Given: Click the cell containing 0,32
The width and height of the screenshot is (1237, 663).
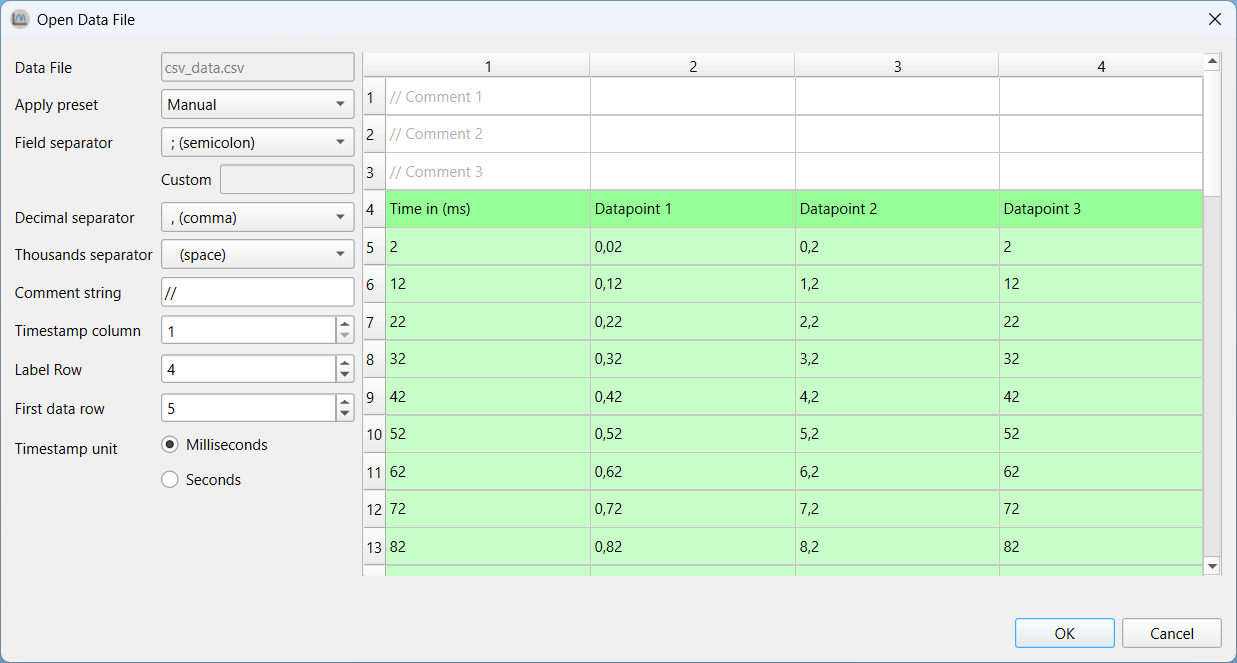Looking at the screenshot, I should pos(693,359).
